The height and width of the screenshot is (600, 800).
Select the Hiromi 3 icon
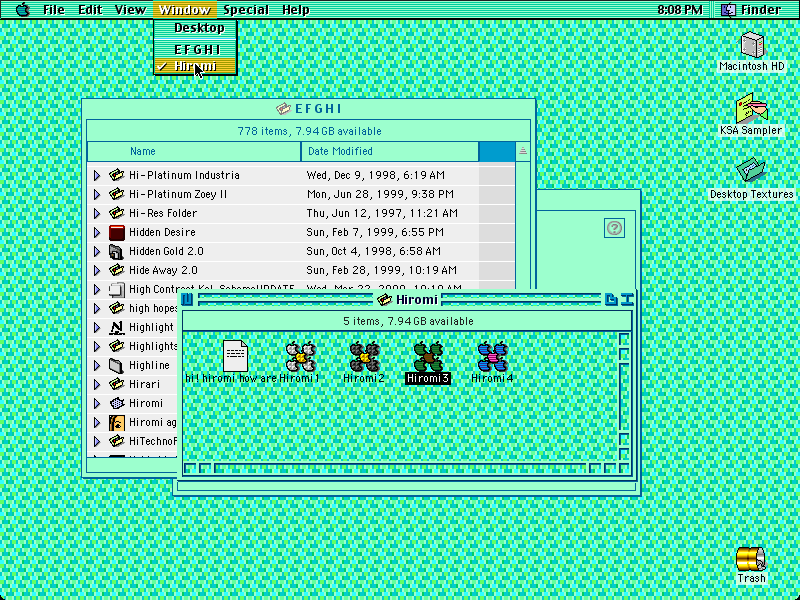coord(428,356)
